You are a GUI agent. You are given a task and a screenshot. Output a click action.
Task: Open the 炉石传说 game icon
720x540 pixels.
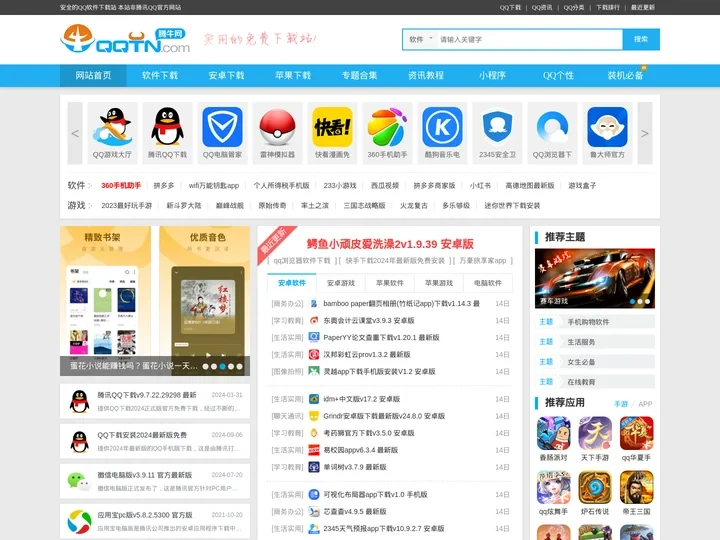pos(595,487)
